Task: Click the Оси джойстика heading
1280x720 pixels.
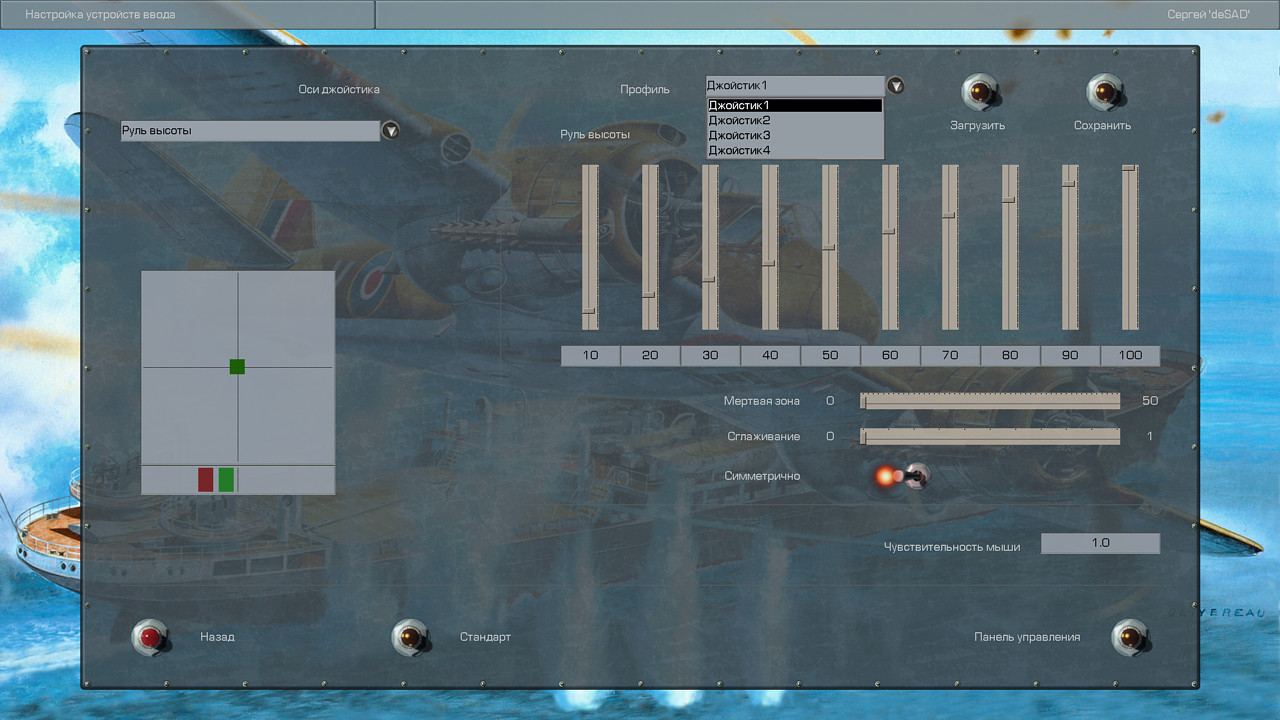Action: (x=339, y=89)
